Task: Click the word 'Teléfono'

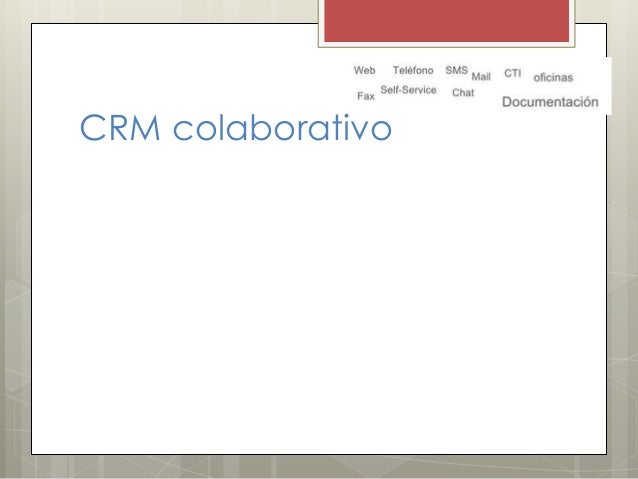Action: pos(413,70)
